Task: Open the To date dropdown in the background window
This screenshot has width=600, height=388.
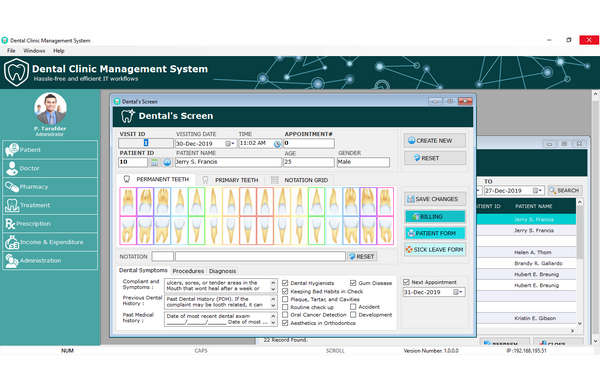Action: coord(537,190)
